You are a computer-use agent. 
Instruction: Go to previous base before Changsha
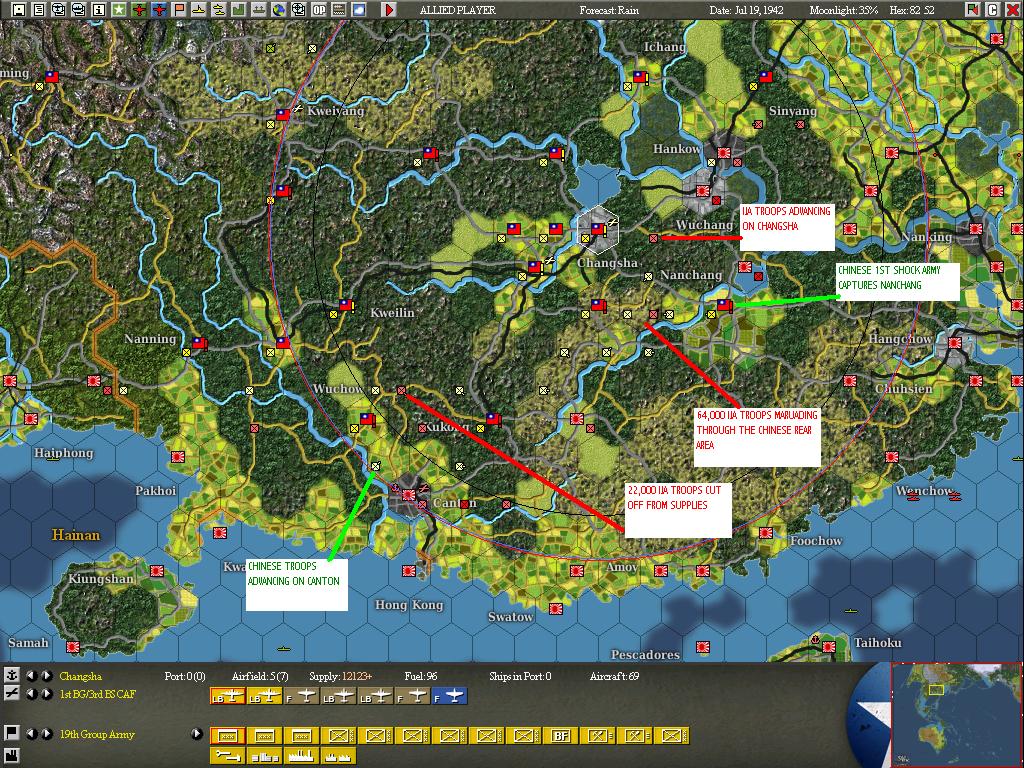(x=31, y=676)
